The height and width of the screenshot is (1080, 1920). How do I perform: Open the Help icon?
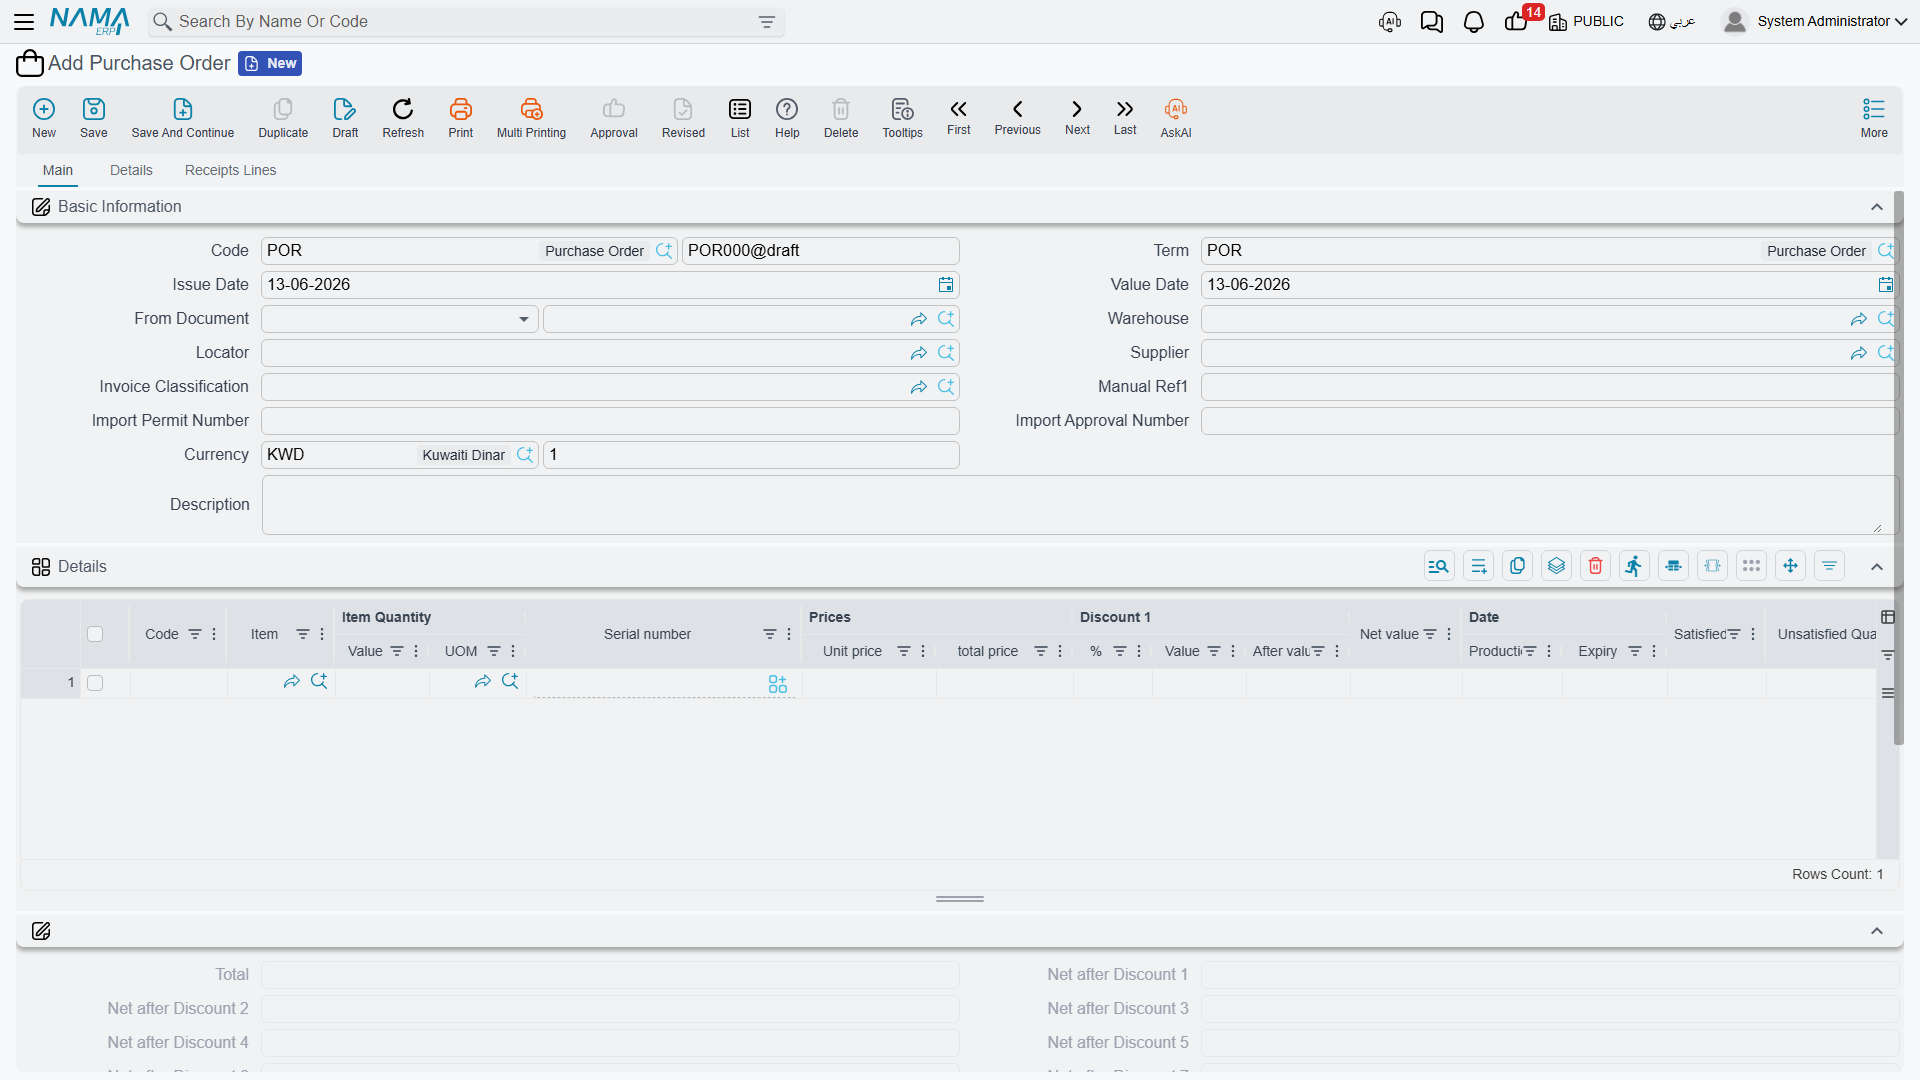[787, 118]
